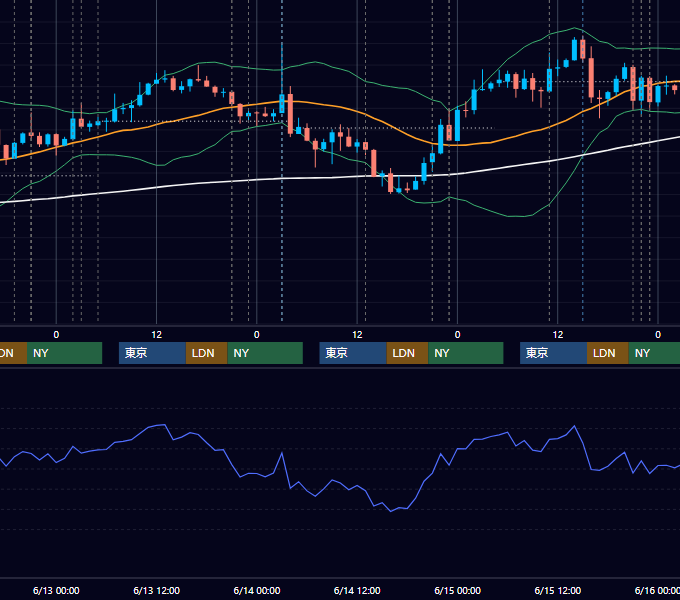The height and width of the screenshot is (600, 680).
Task: Click the hour label '0' above 6/15 00:00
Action: click(458, 335)
